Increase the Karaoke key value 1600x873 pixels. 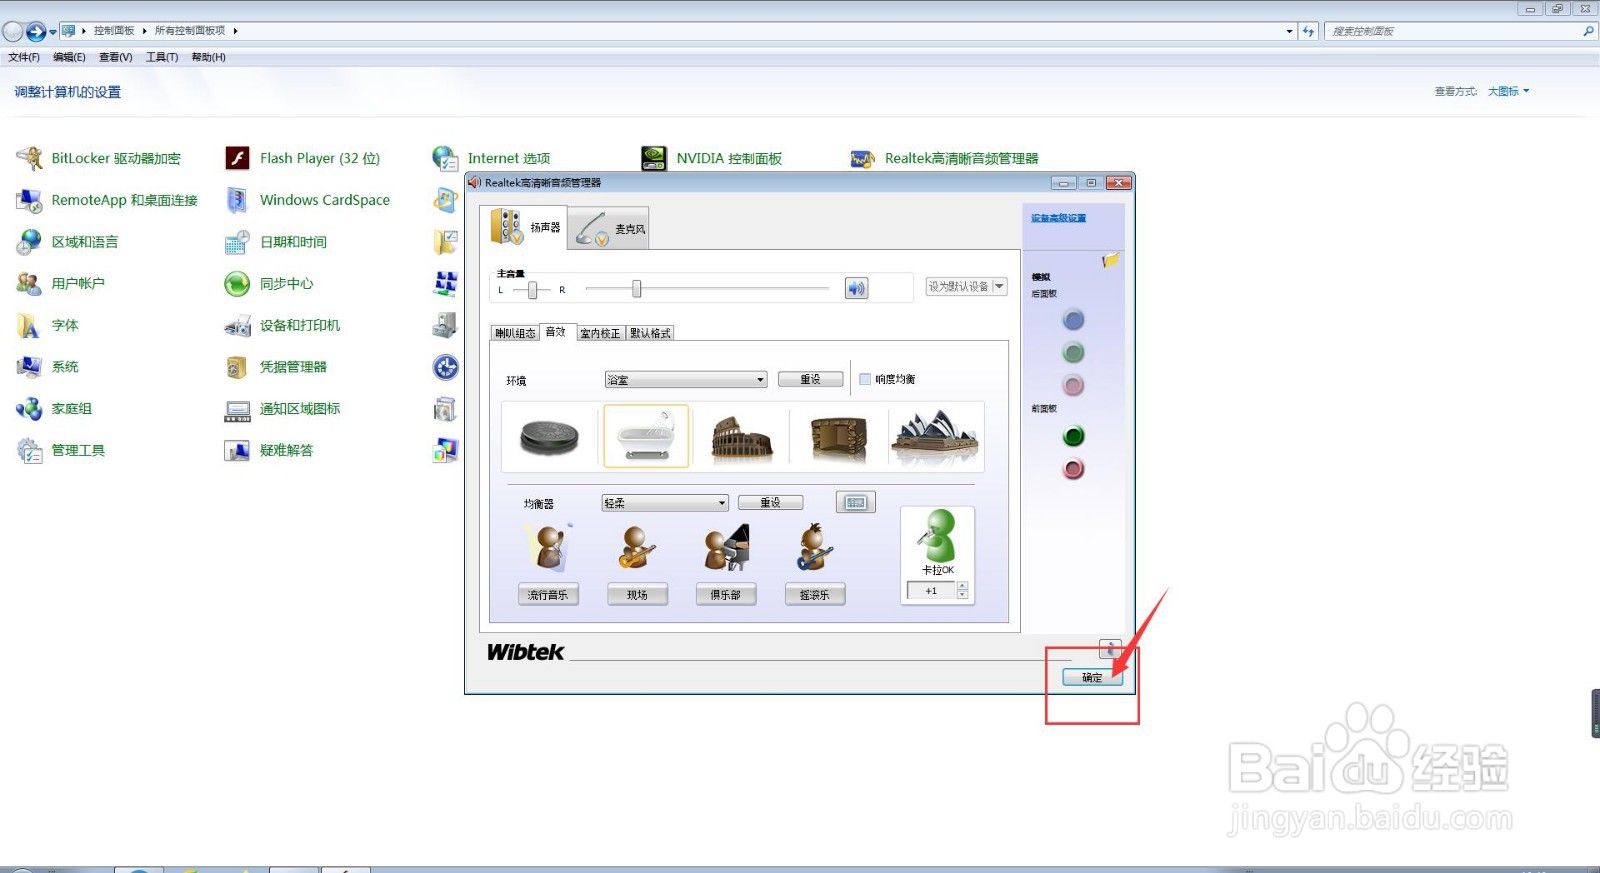[x=962, y=587]
